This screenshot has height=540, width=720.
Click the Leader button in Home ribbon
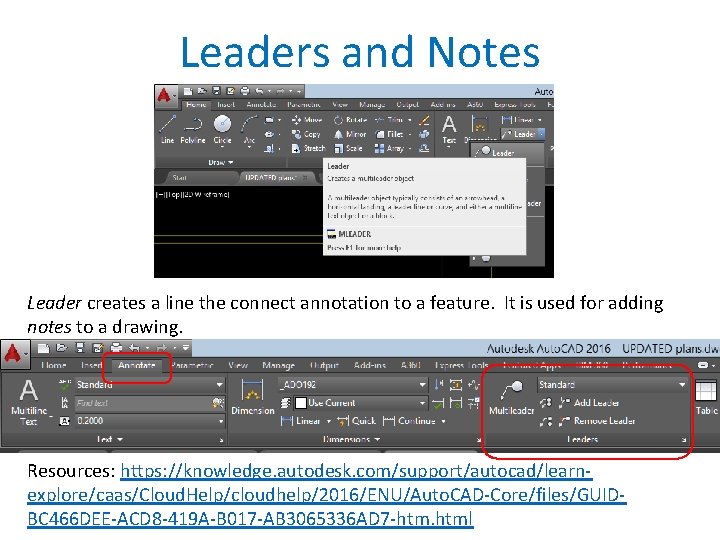pos(519,134)
